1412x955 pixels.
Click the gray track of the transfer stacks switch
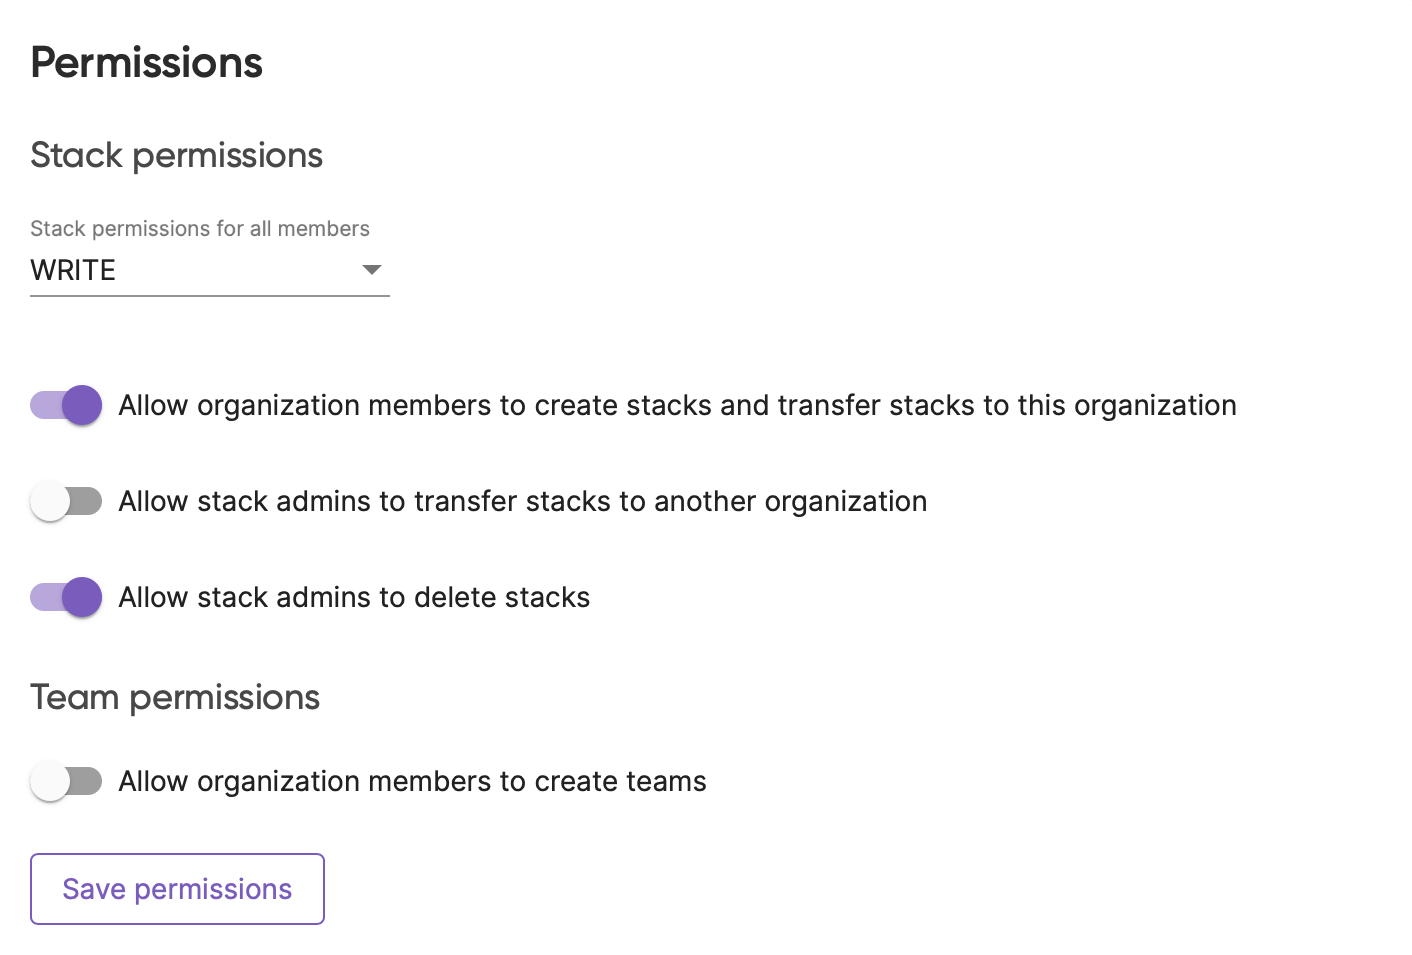86,501
